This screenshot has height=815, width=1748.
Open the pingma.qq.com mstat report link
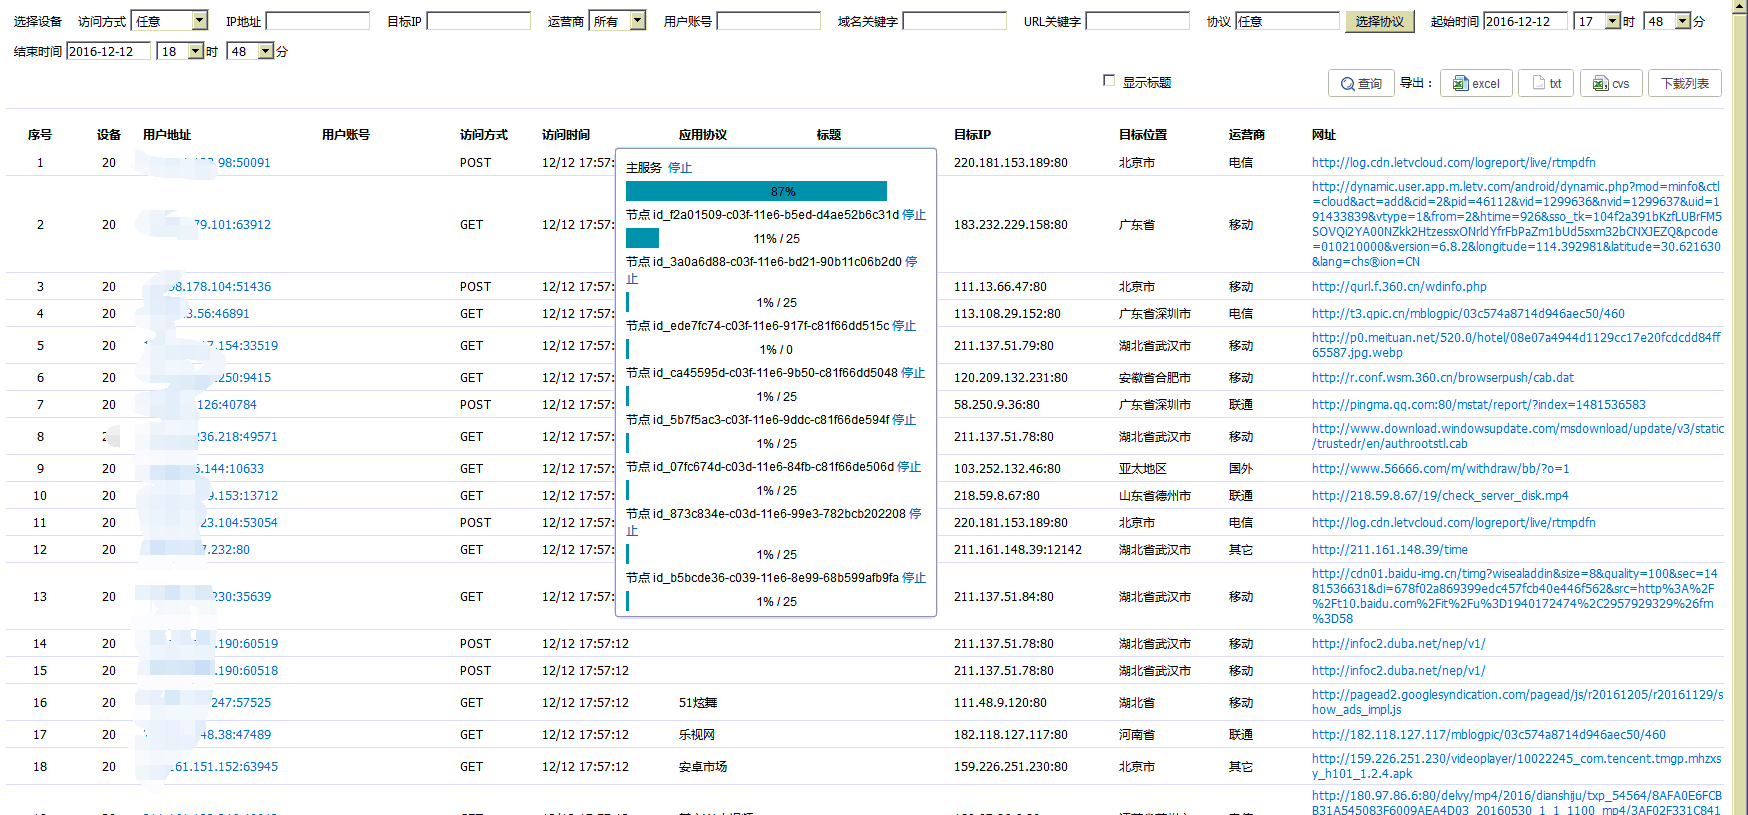tap(1479, 405)
